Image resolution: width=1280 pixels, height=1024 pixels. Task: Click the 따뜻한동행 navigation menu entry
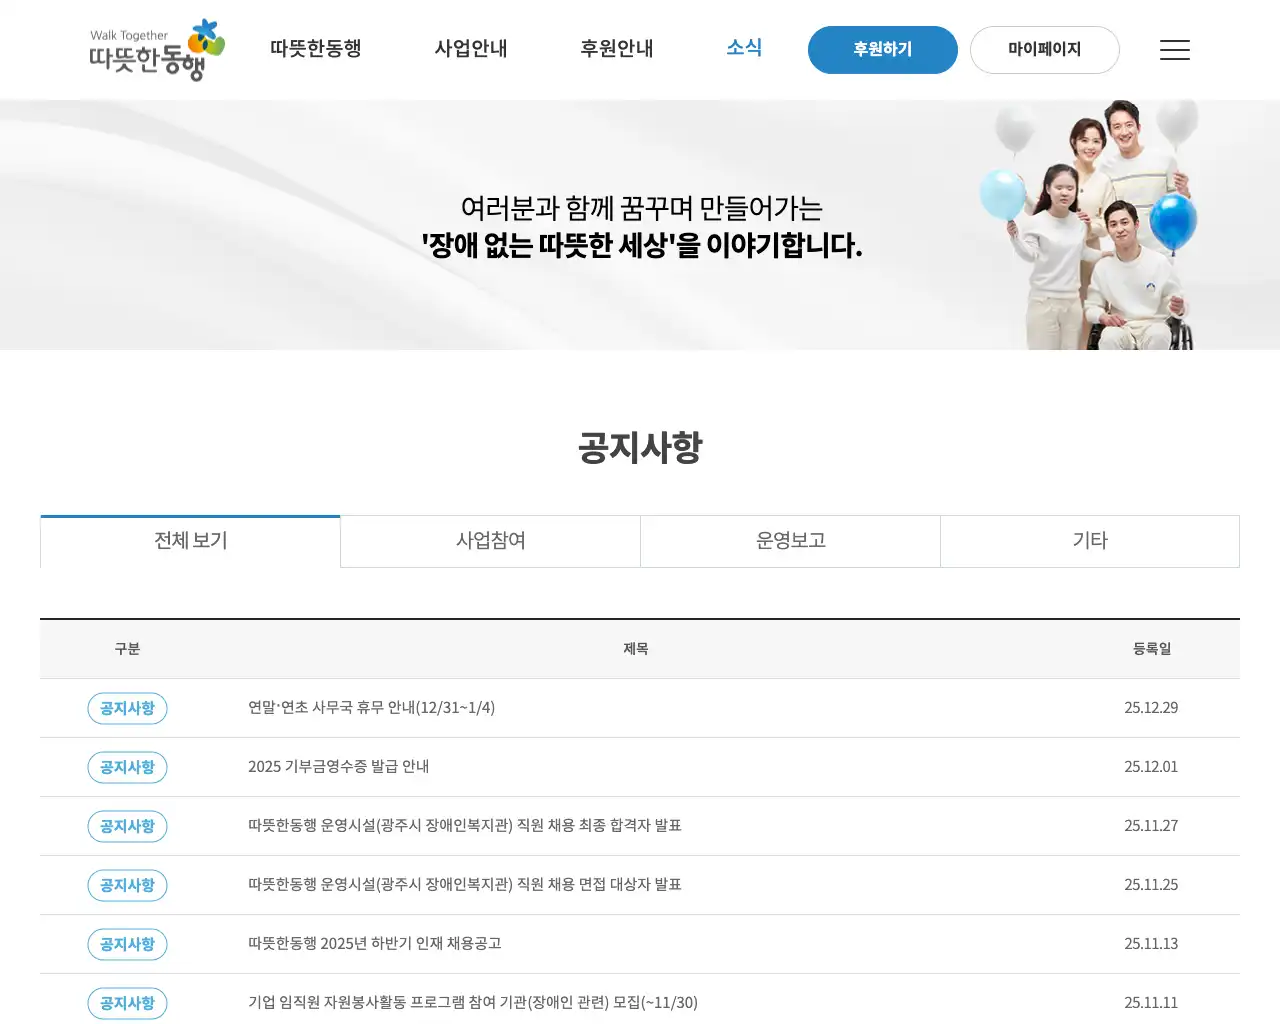315,47
